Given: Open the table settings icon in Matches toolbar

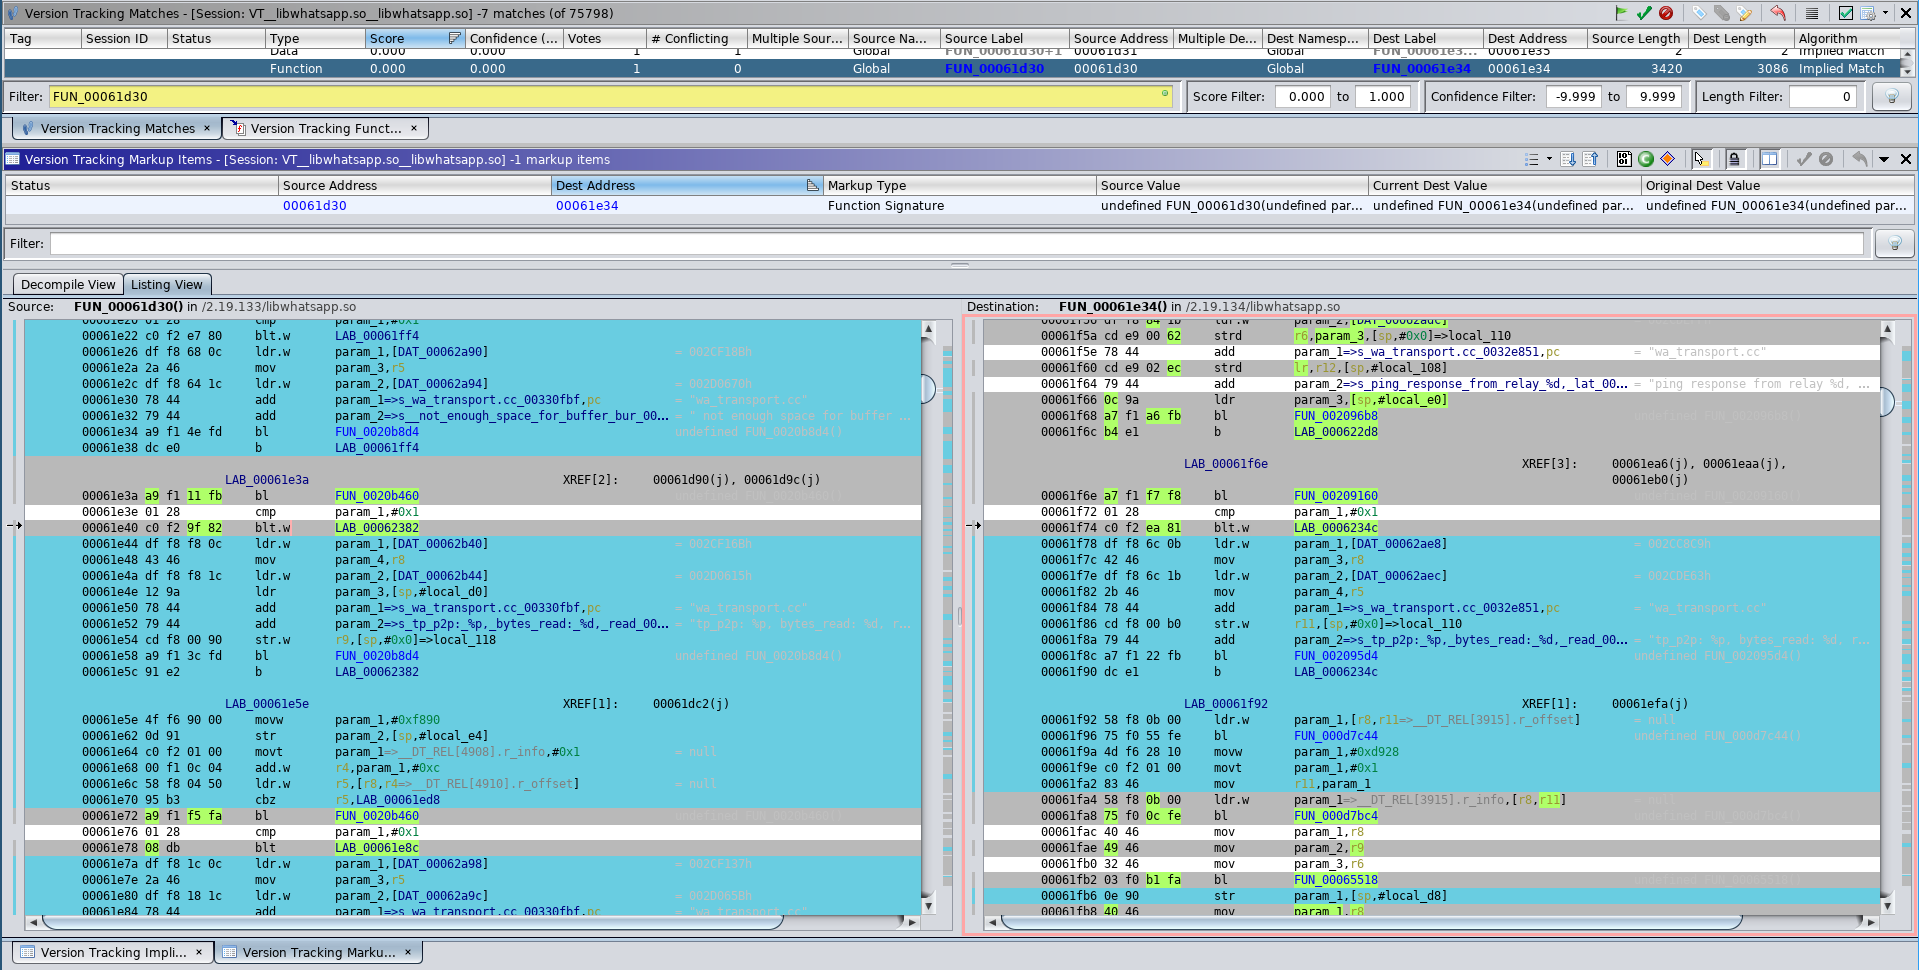Looking at the screenshot, I should point(1867,13).
